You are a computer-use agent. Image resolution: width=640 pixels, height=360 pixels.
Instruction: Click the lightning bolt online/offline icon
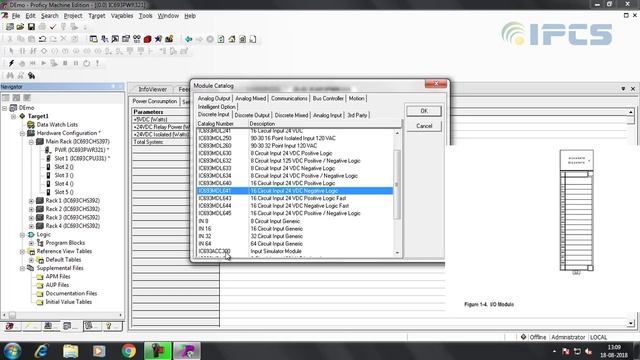11,63
